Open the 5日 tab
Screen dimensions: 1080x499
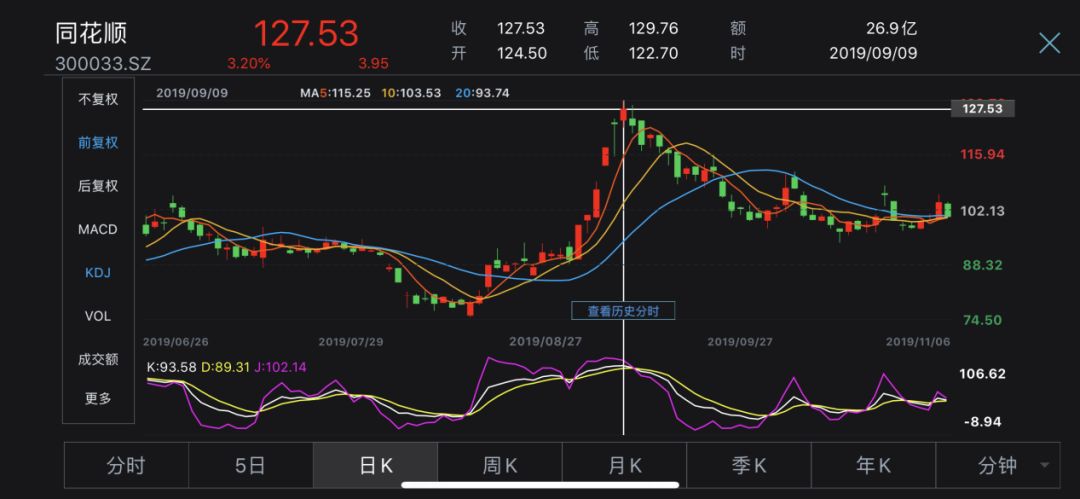251,466
